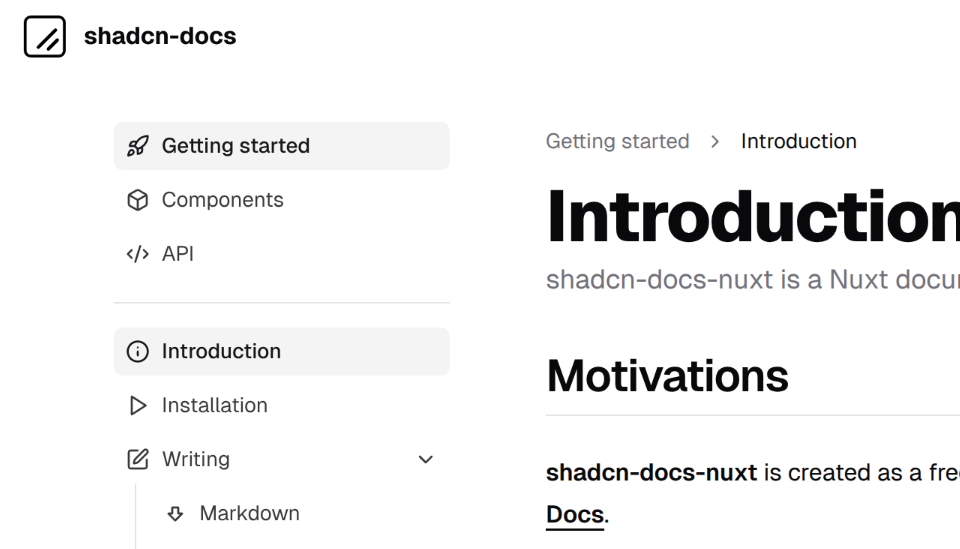960x549 pixels.
Task: Click the rocket icon beside Getting started
Action: [138, 146]
